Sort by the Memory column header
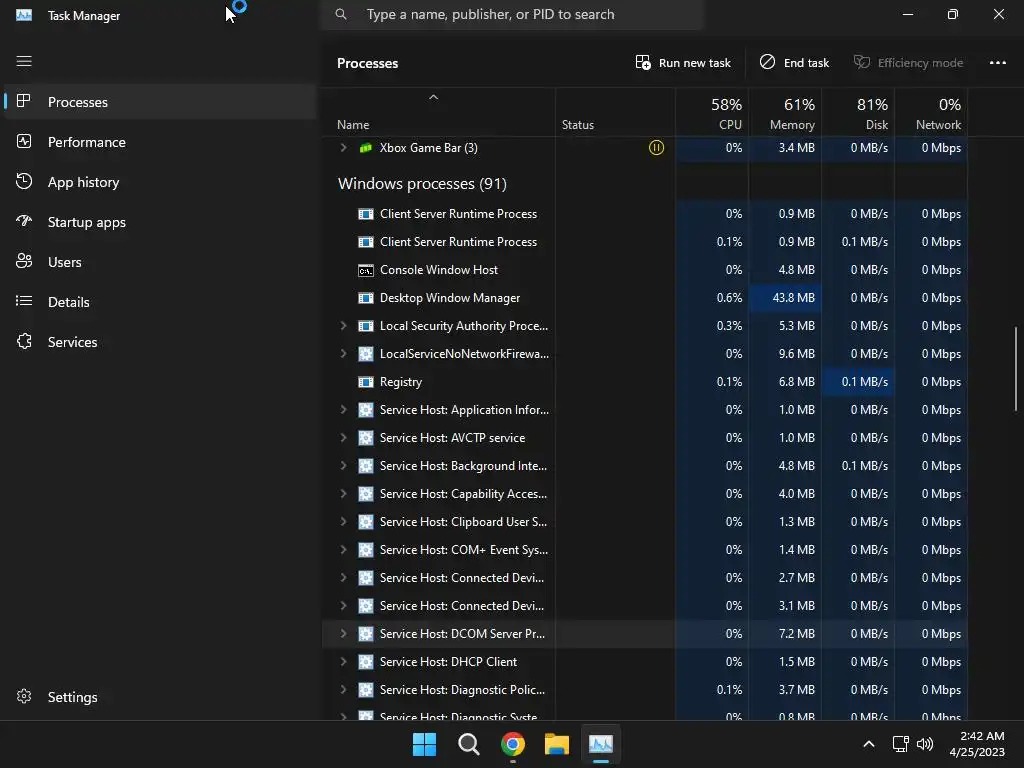This screenshot has width=1024, height=768. tap(785, 113)
